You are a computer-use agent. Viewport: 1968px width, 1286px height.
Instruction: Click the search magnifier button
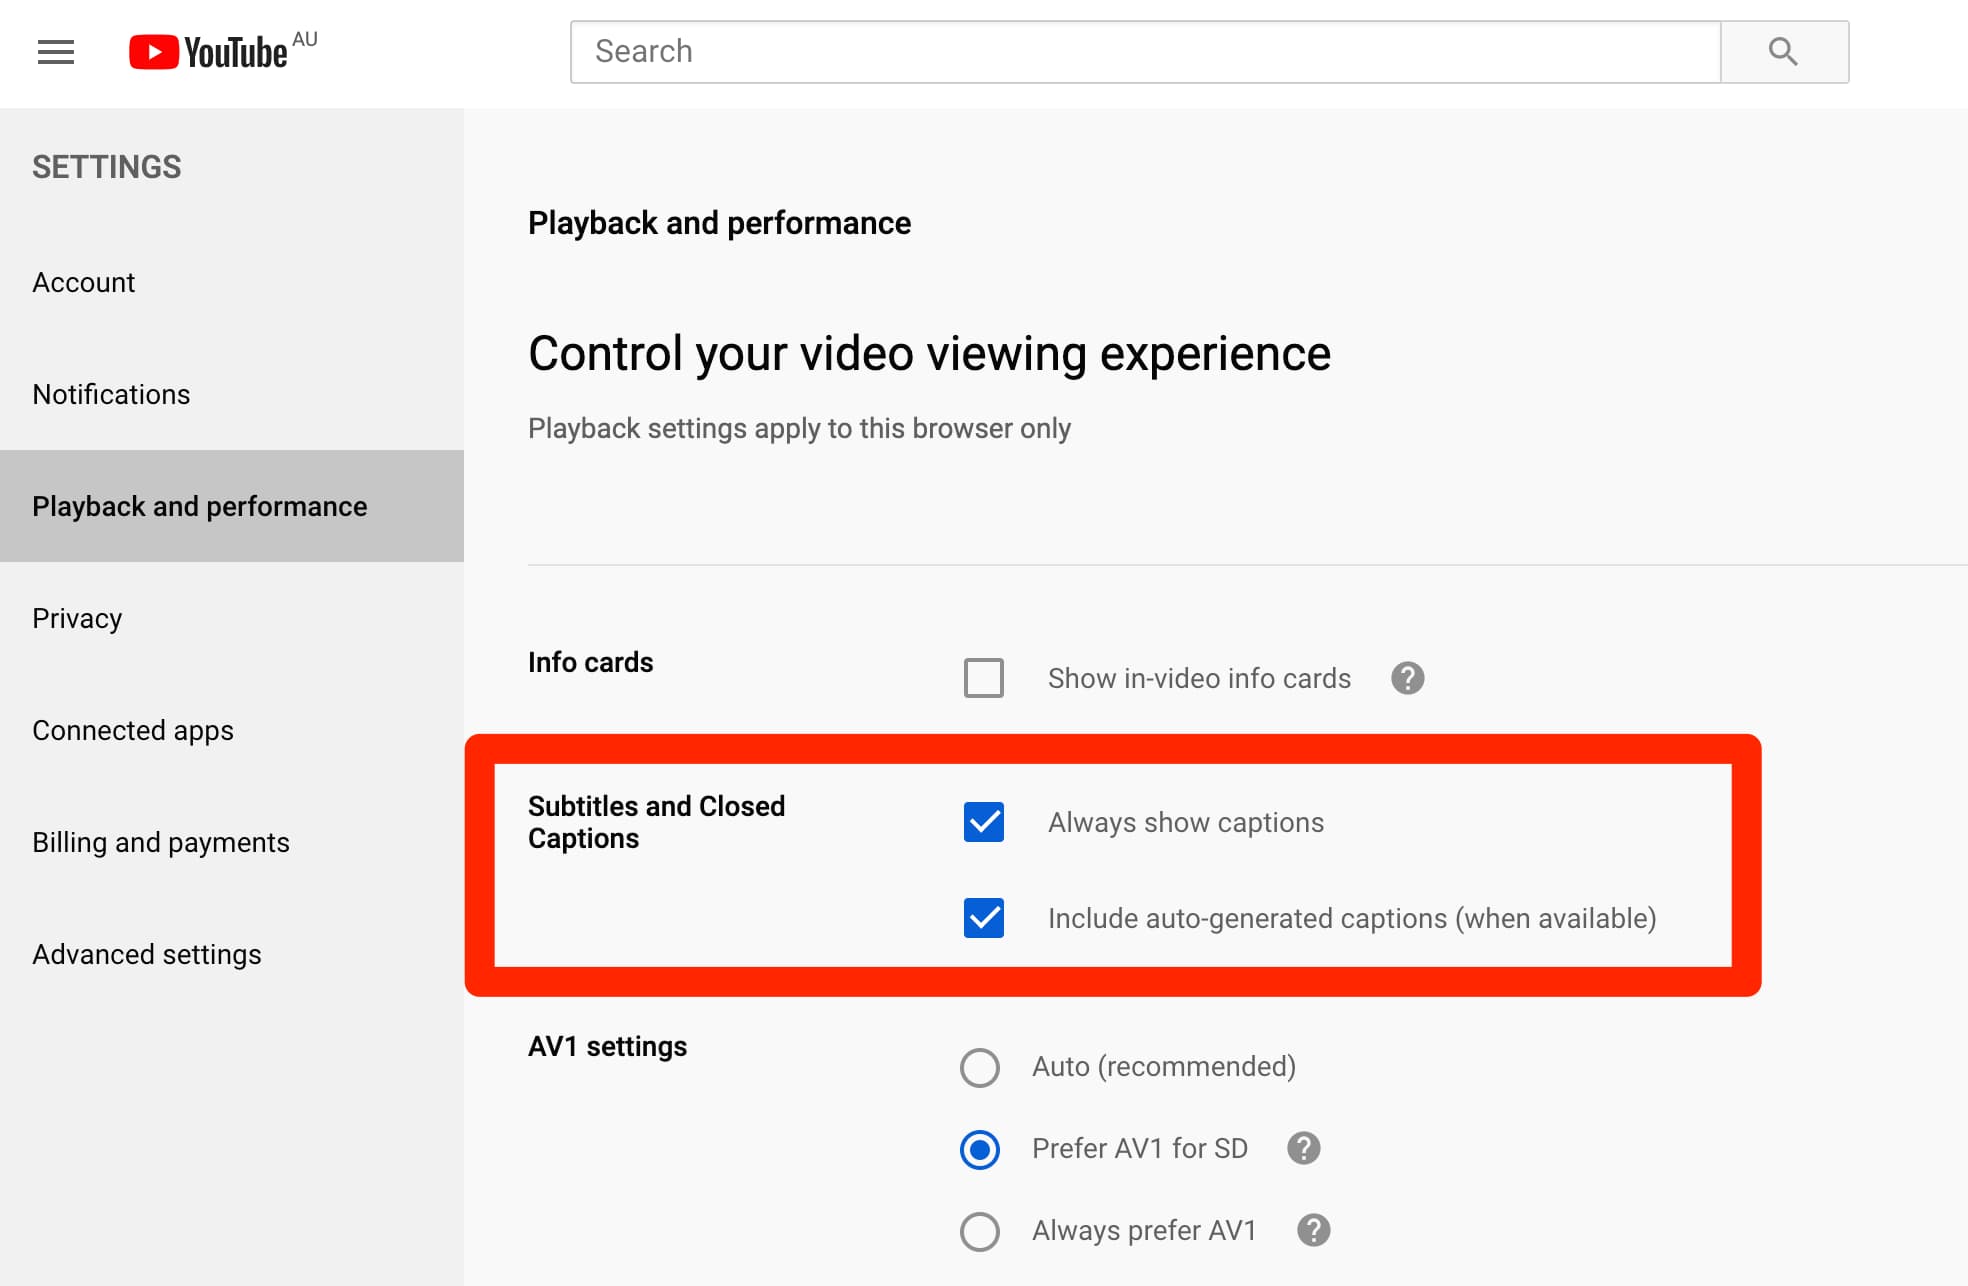tap(1784, 52)
